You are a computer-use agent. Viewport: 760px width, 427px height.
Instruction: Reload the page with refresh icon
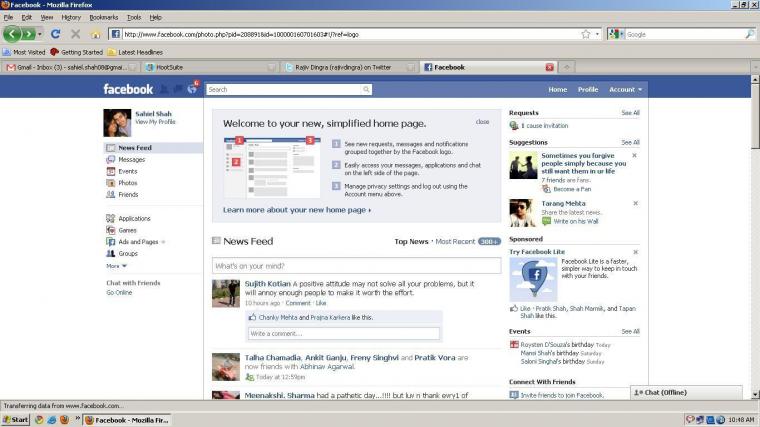click(55, 34)
